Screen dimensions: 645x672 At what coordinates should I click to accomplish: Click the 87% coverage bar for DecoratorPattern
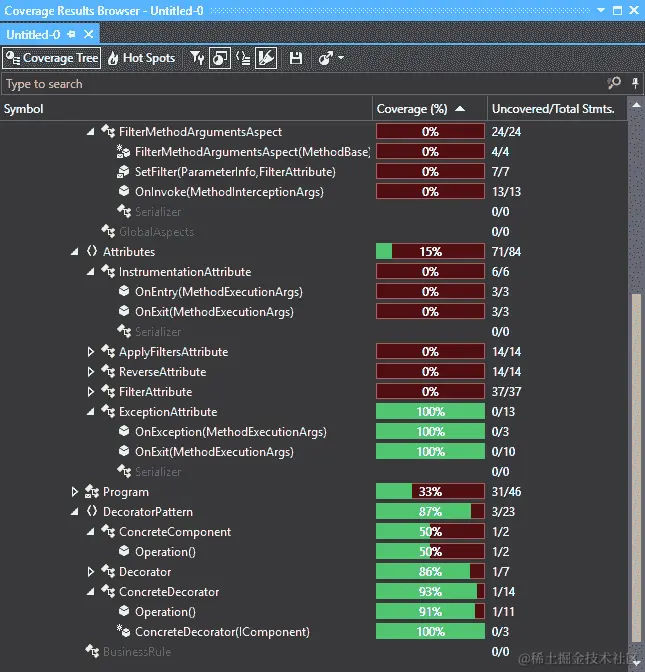click(430, 511)
